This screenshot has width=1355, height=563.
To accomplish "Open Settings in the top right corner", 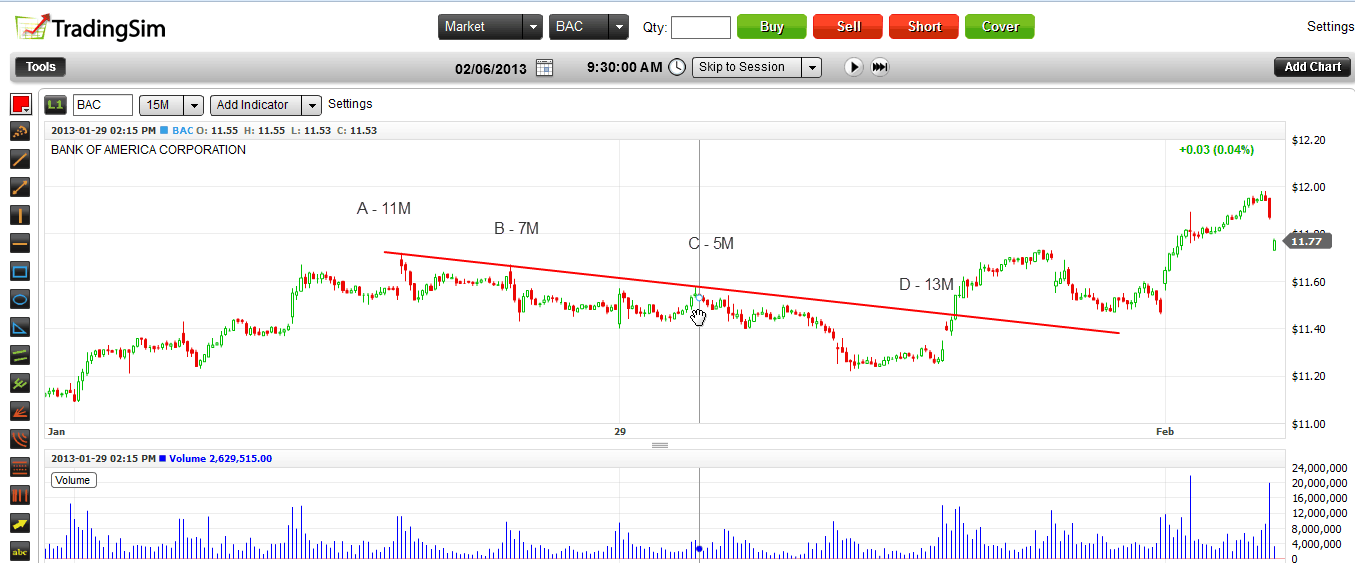I will coord(1330,27).
